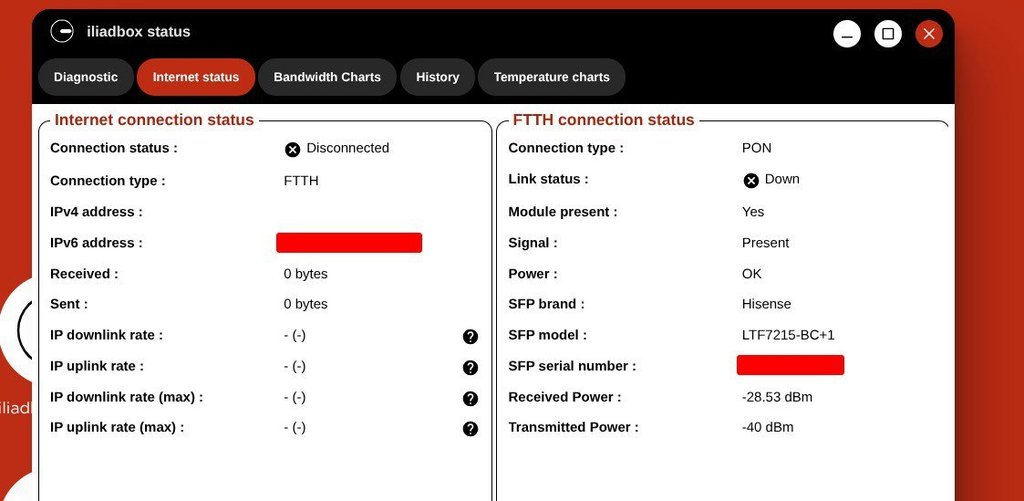Viewport: 1024px width, 501px height.
Task: Click the help icon beside IP downlink rate
Action: [x=470, y=336]
